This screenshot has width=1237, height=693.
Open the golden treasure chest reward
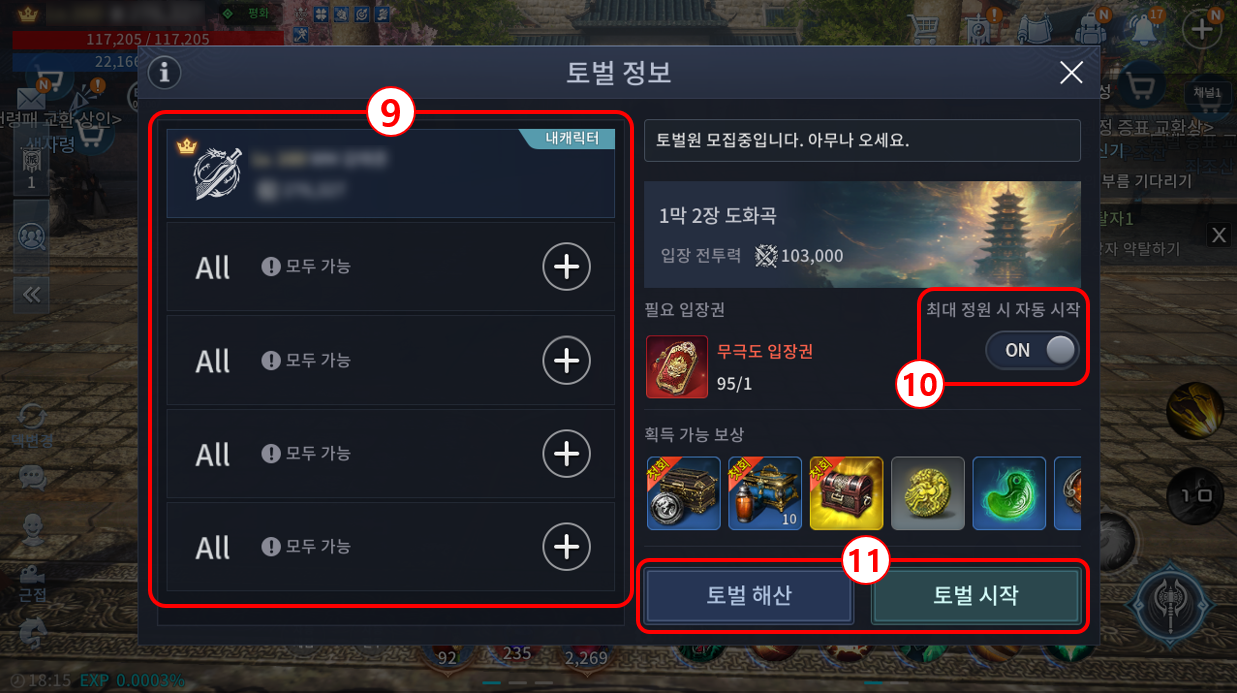click(x=847, y=493)
